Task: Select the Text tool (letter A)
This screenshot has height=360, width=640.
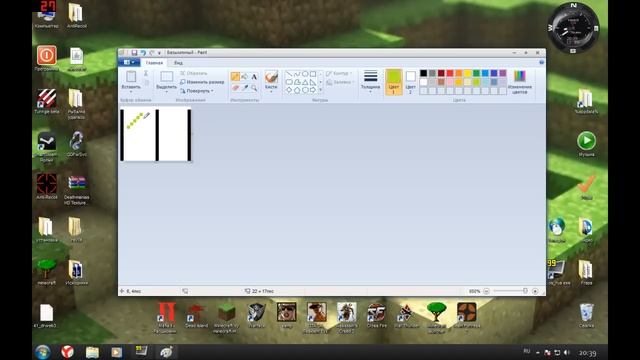Action: (x=254, y=77)
